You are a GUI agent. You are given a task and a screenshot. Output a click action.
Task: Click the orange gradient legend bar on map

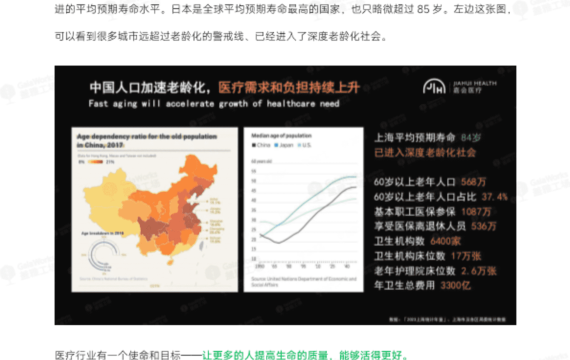coord(96,162)
